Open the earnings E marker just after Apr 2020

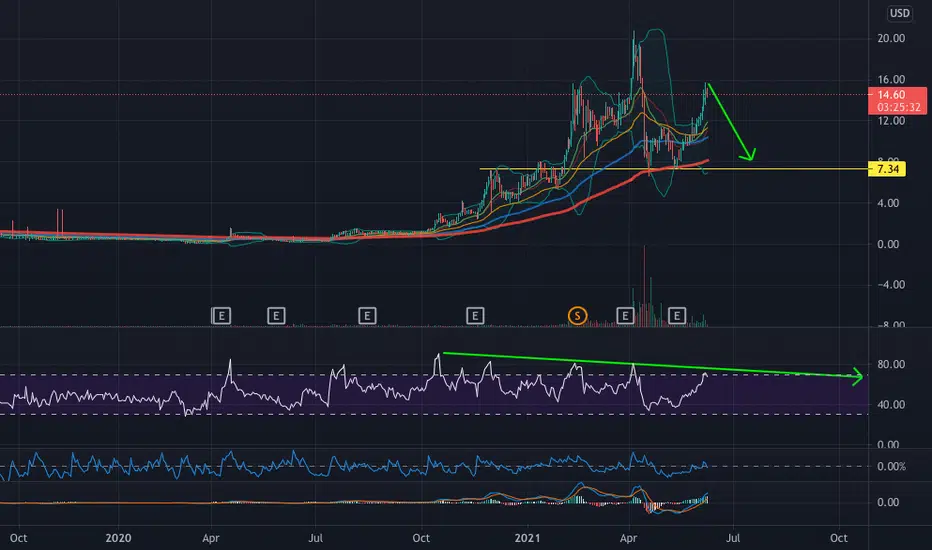pyautogui.click(x=221, y=316)
